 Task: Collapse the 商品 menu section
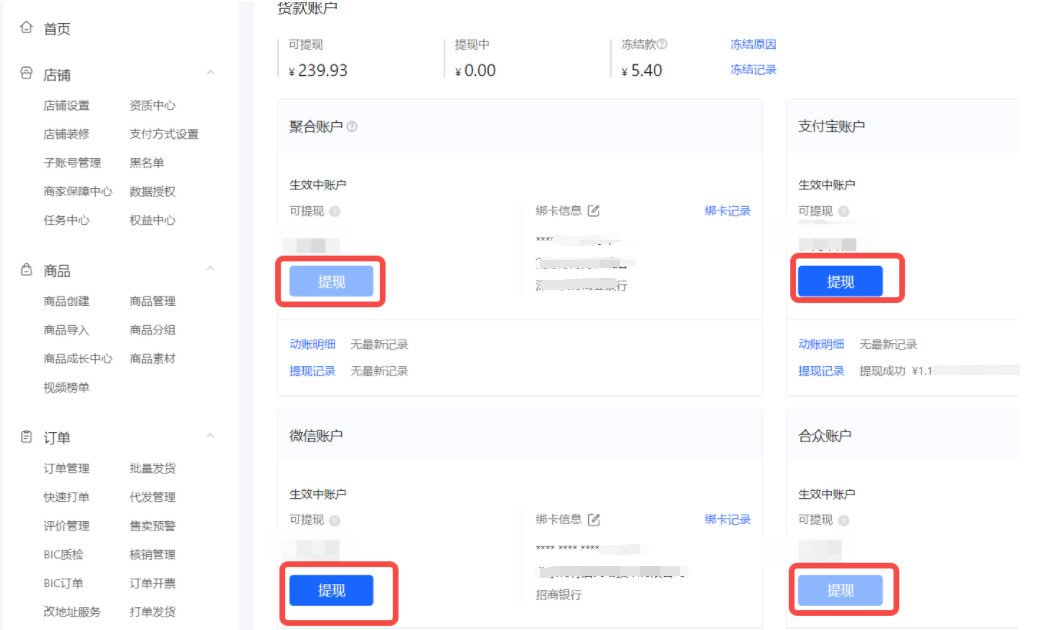tap(210, 270)
